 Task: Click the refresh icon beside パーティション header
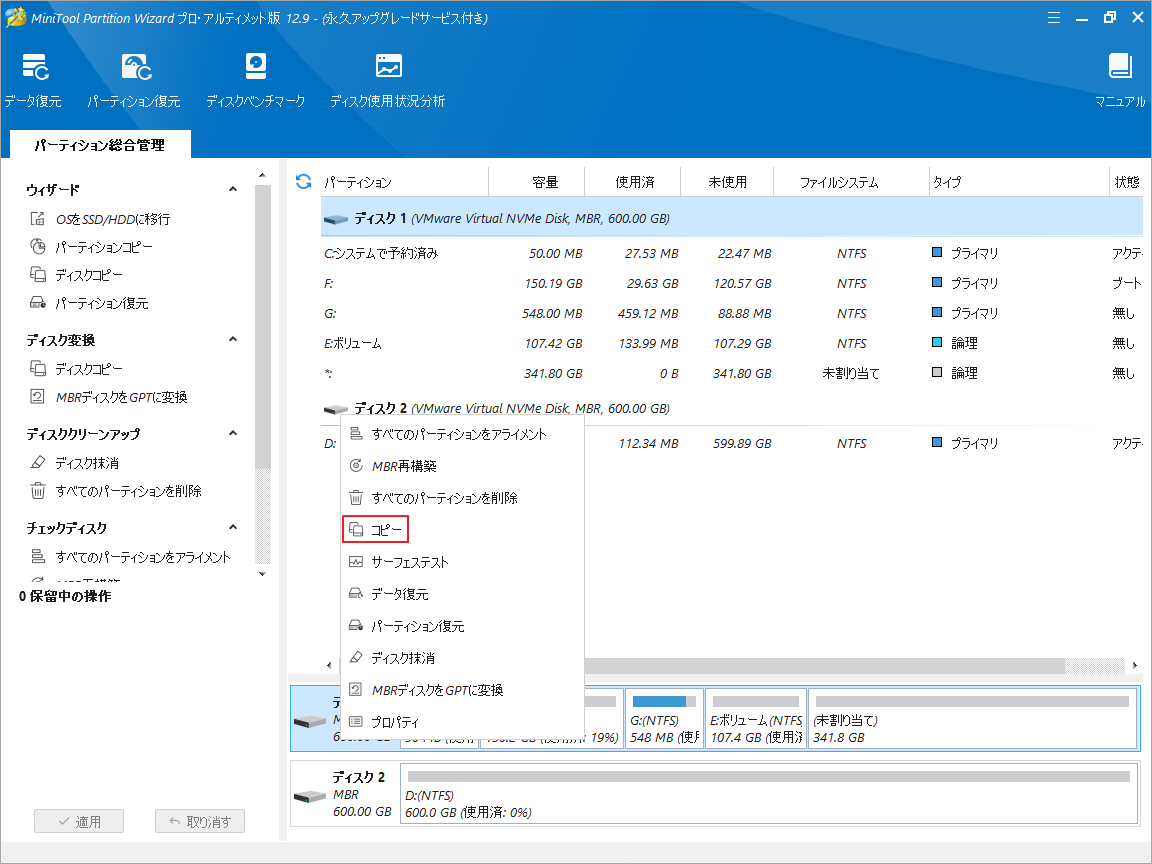pos(303,181)
